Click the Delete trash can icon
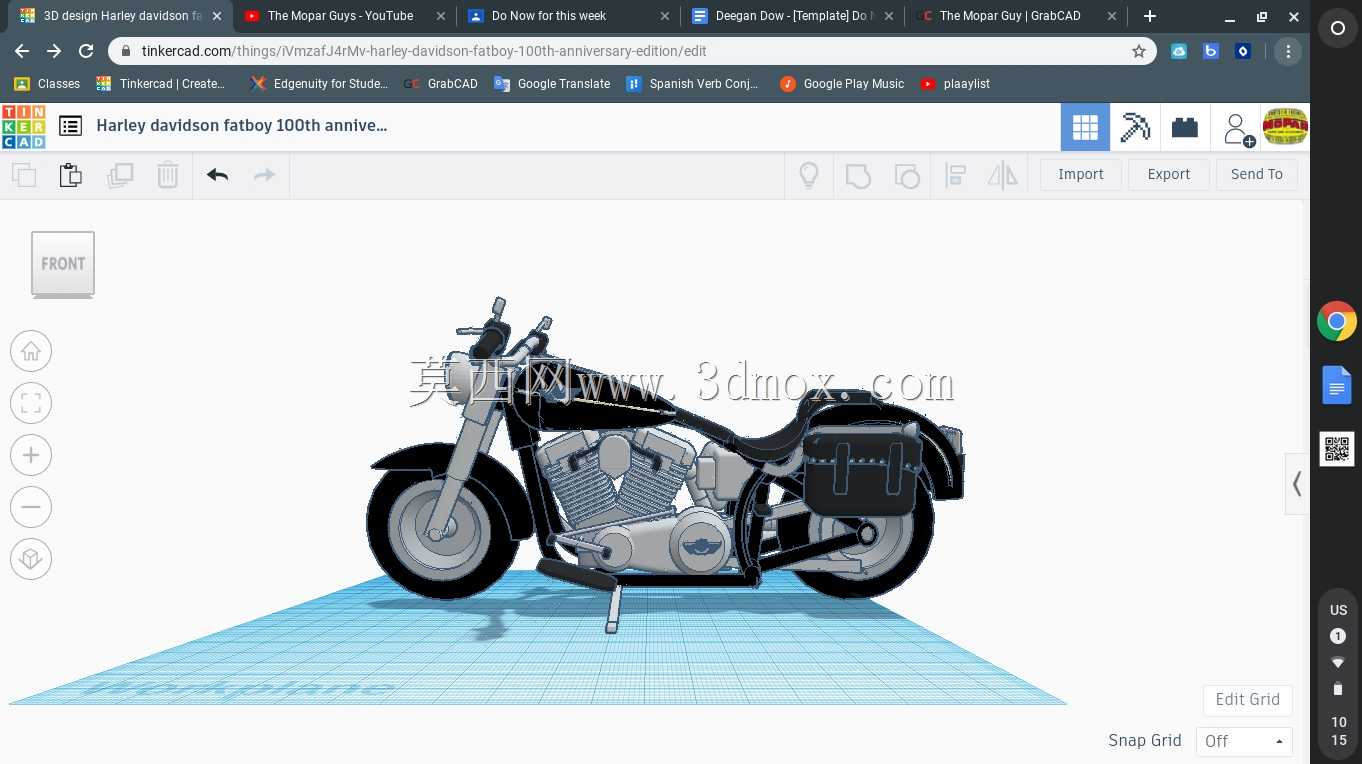1362x764 pixels. click(168, 175)
